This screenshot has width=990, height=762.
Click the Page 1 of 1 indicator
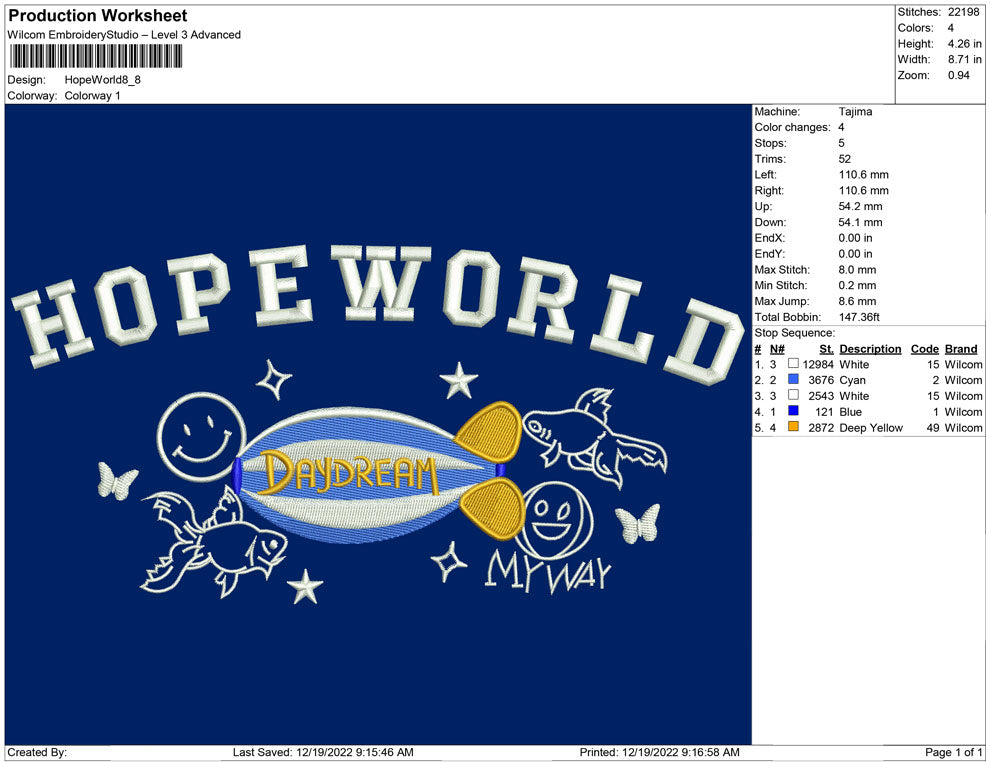[953, 752]
